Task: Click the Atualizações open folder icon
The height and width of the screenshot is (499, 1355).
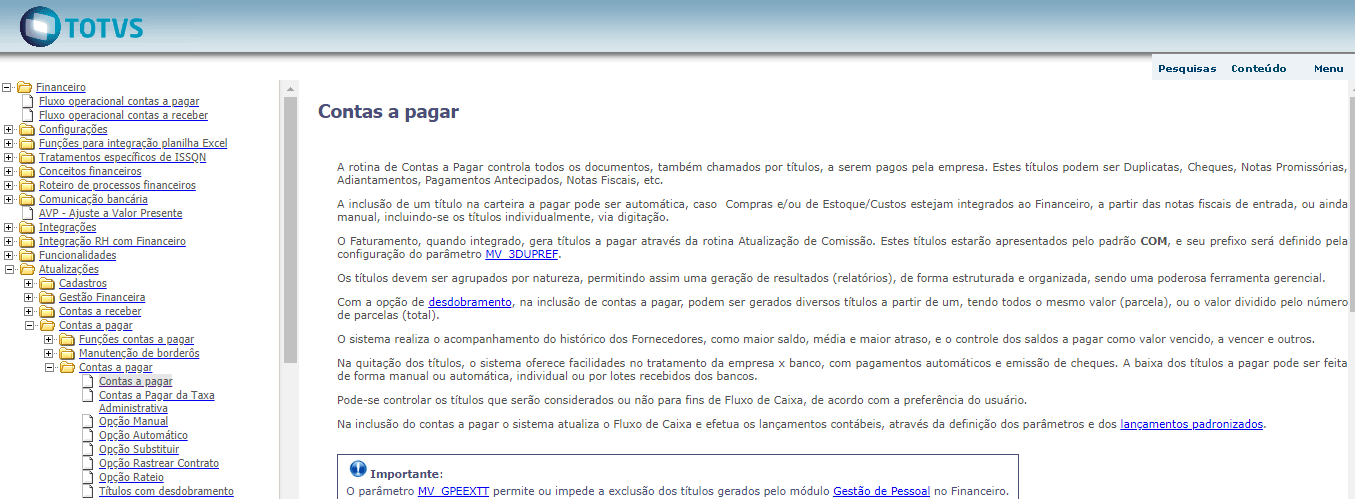Action: [28, 269]
